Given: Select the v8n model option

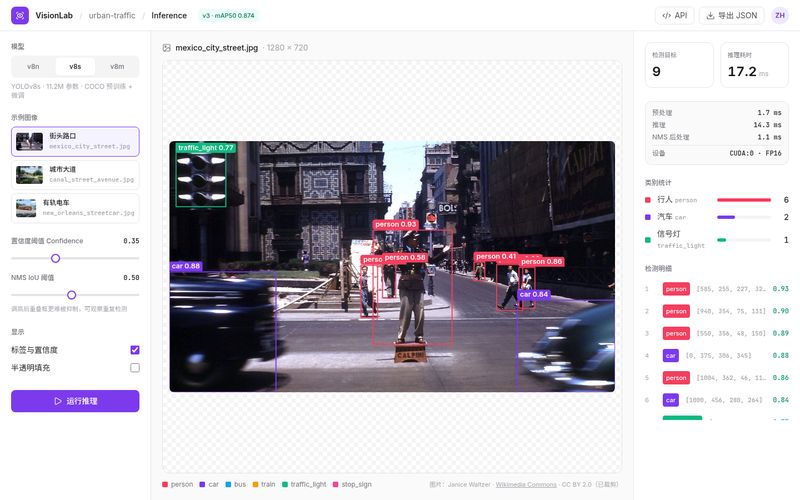Looking at the screenshot, I should pos(33,66).
